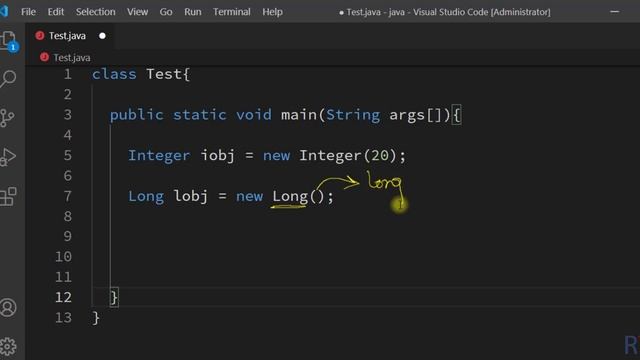640x360 pixels.
Task: Click the 'iobj' variable on line 5
Action: tap(218, 156)
